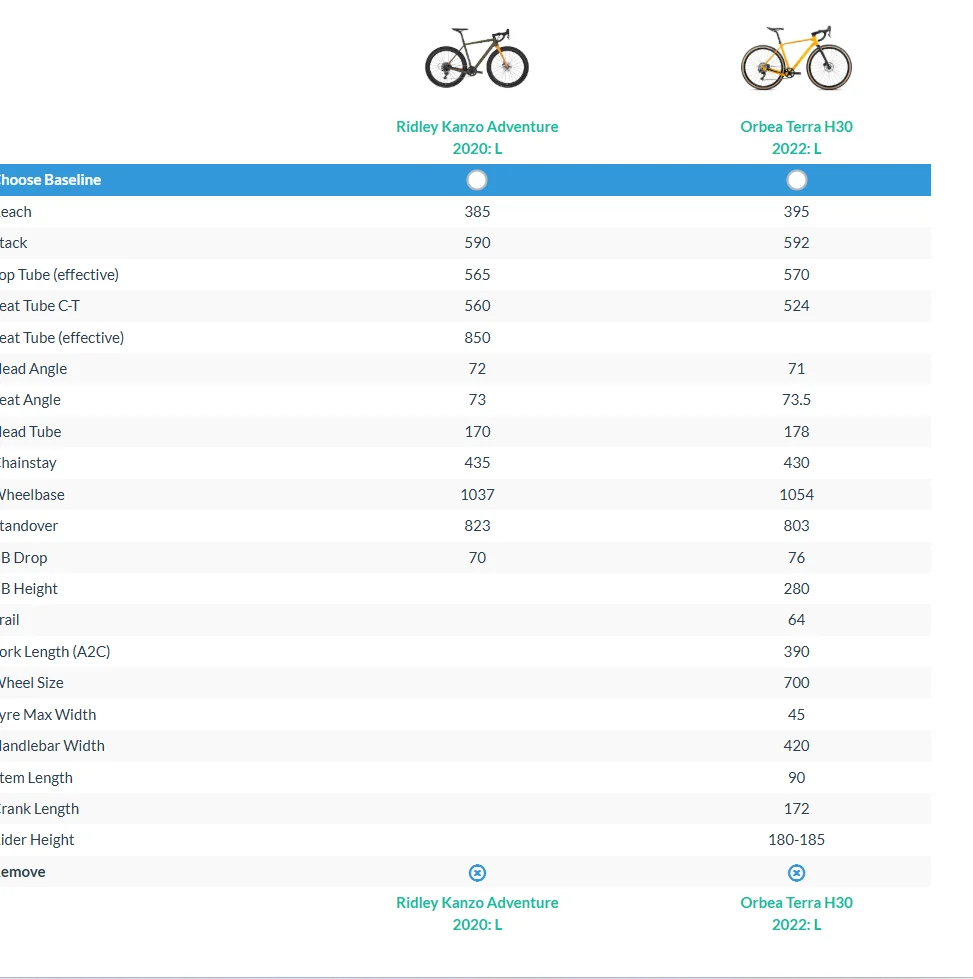Click the Remove row label
Screen dimensions: 973x979
22,872
